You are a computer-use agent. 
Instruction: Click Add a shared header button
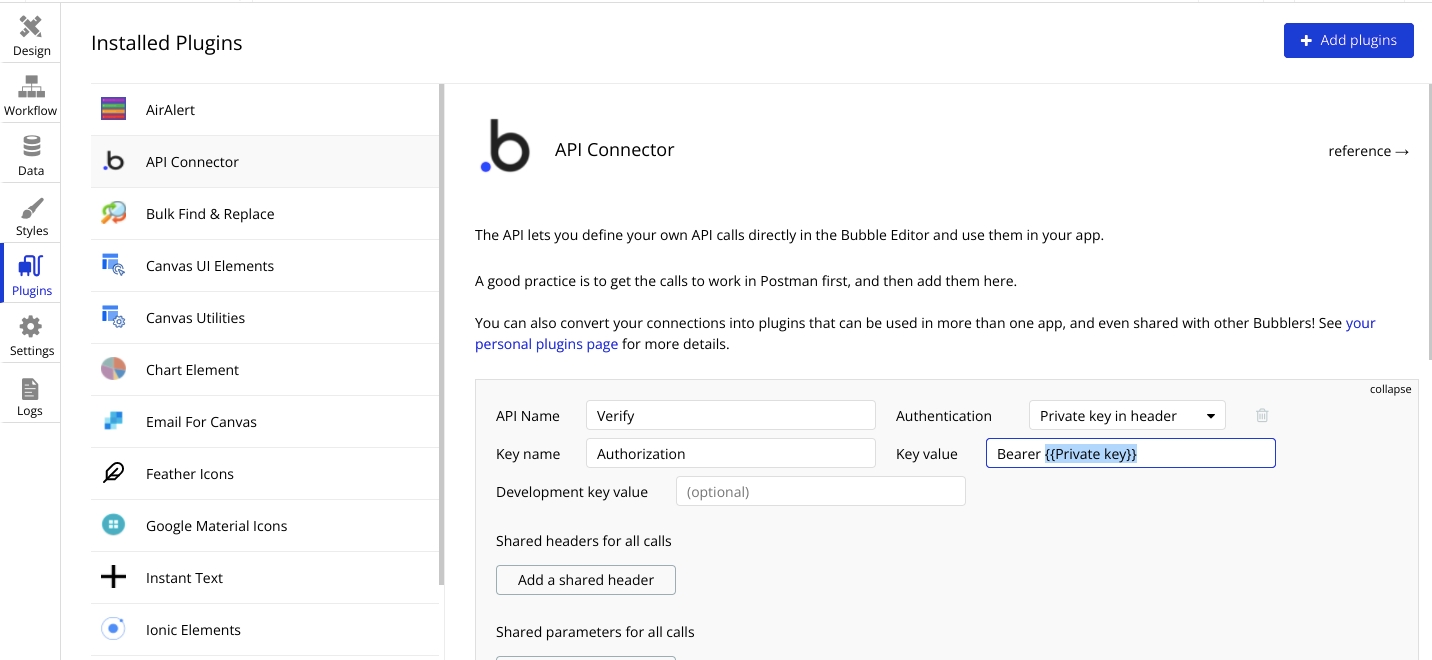click(x=585, y=580)
